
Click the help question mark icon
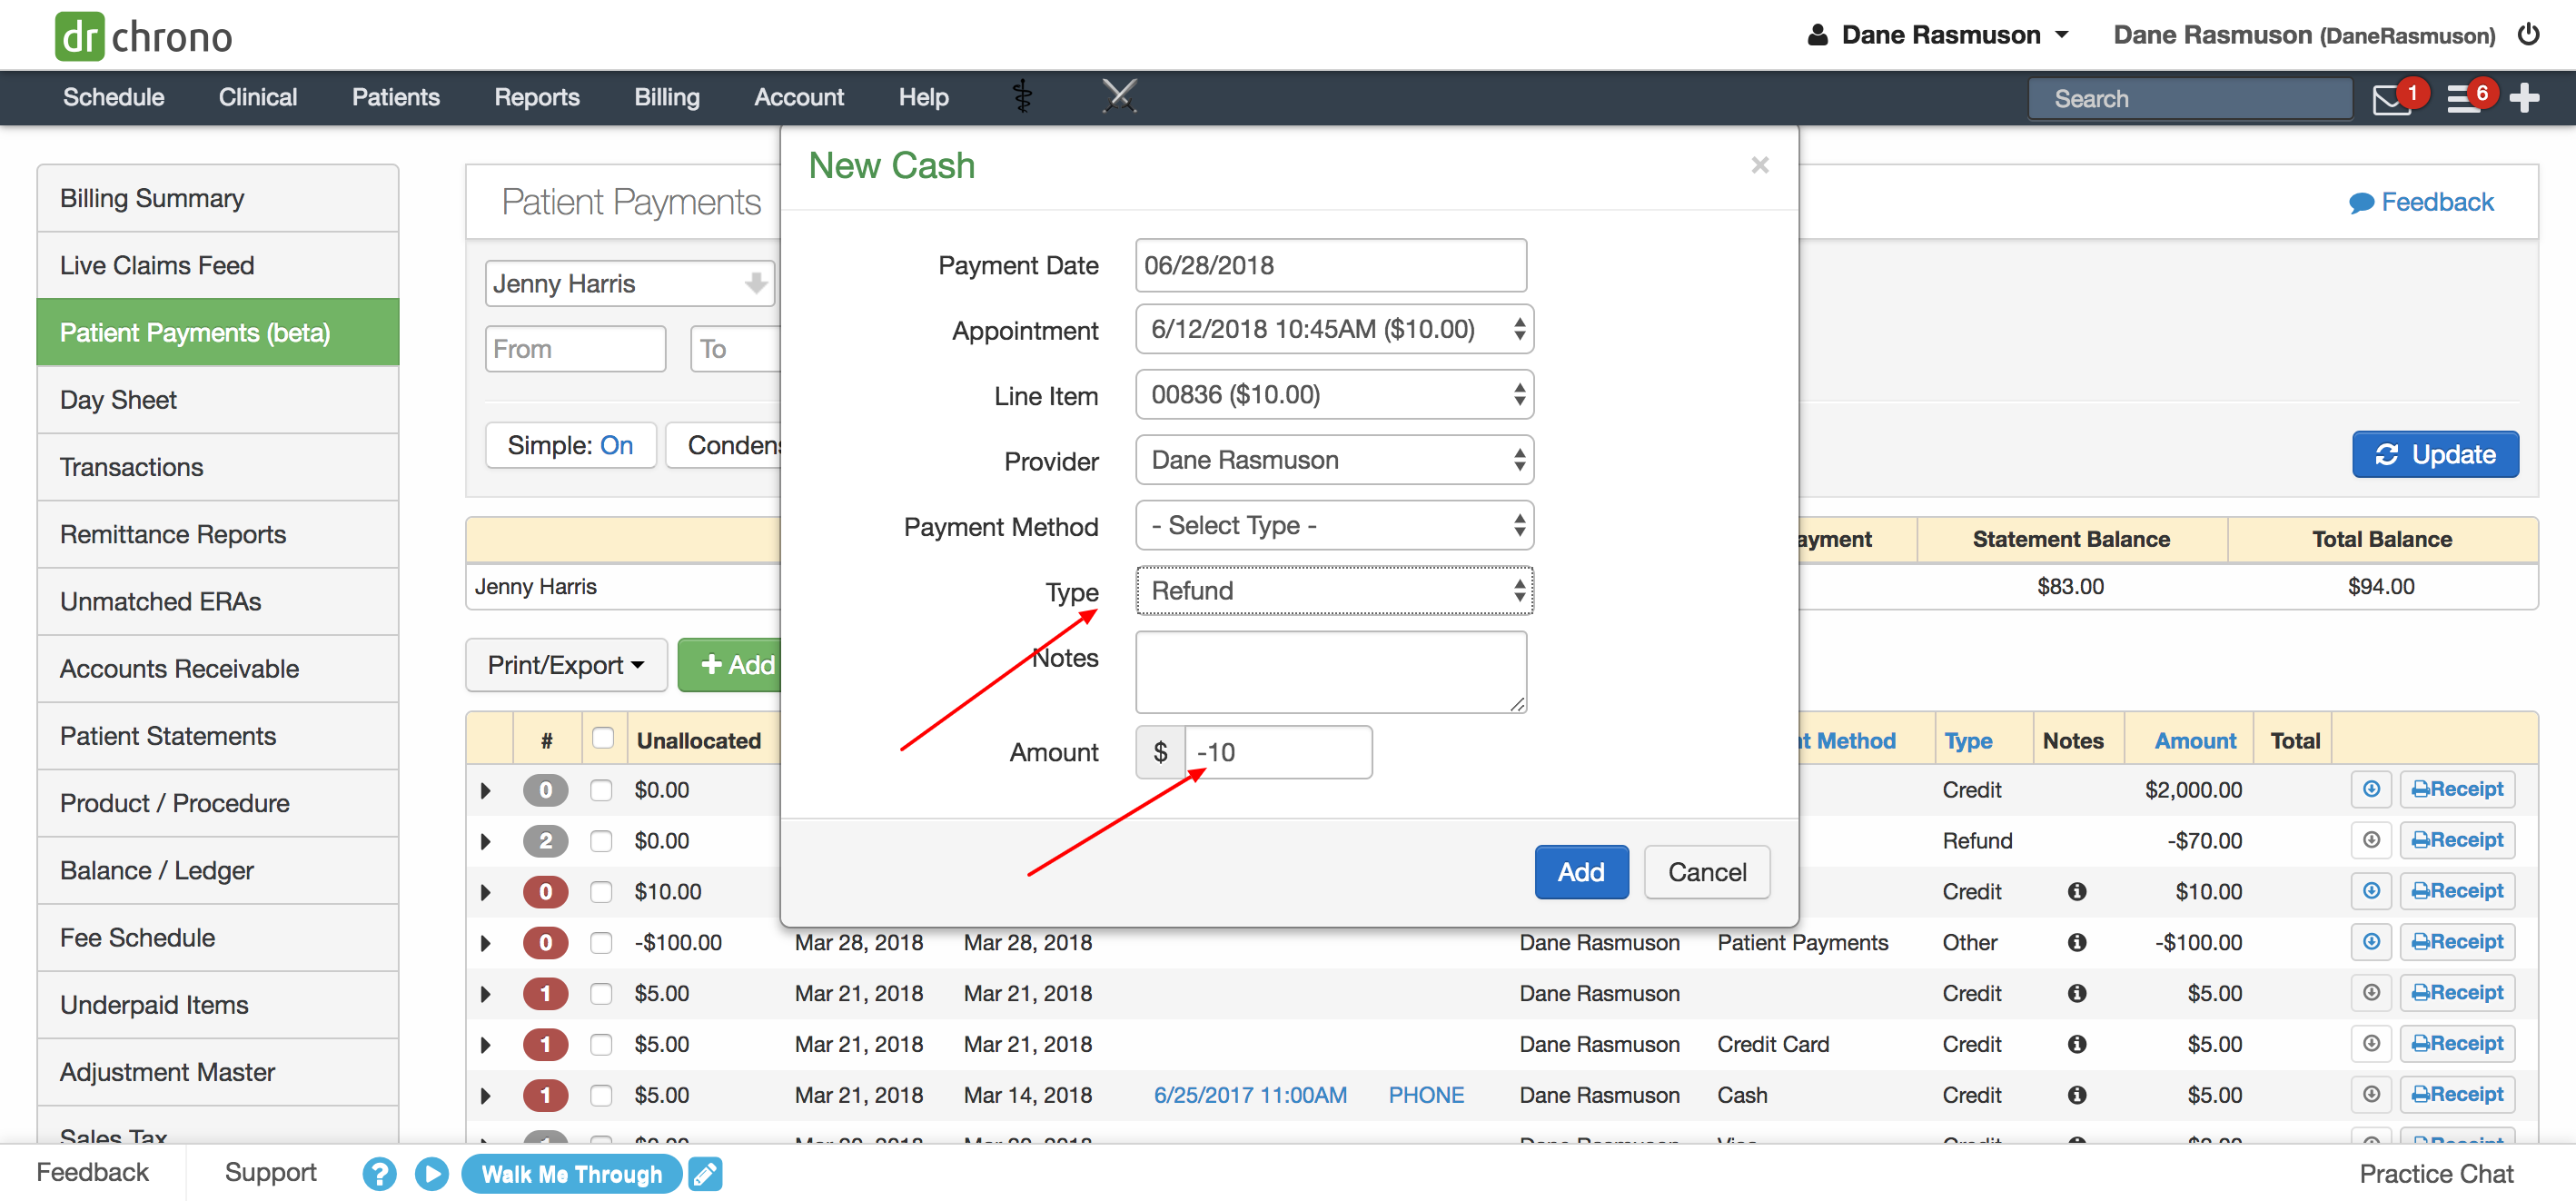pos(379,1173)
